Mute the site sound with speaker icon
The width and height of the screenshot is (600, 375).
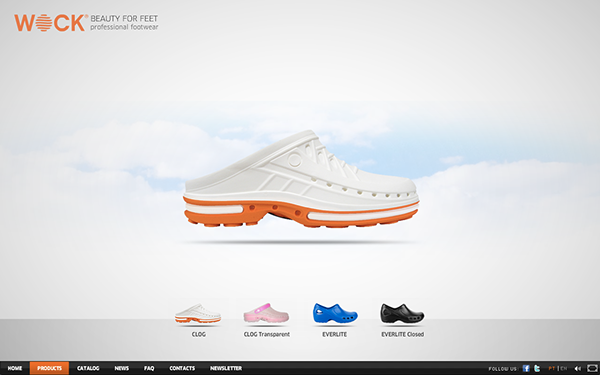click(577, 368)
